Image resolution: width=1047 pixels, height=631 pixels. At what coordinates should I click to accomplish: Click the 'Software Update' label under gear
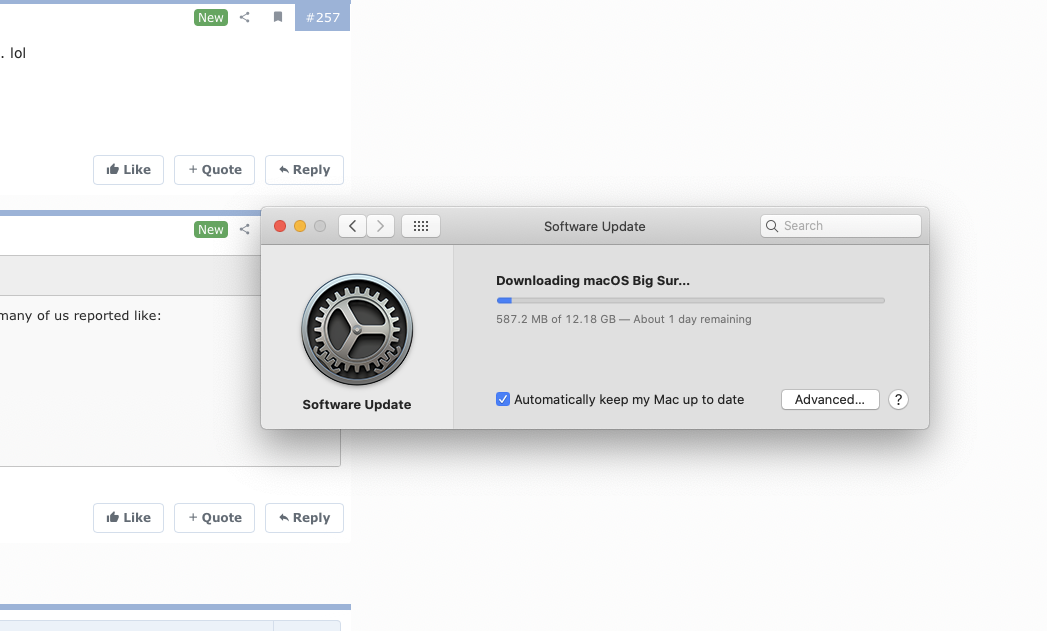pos(357,405)
